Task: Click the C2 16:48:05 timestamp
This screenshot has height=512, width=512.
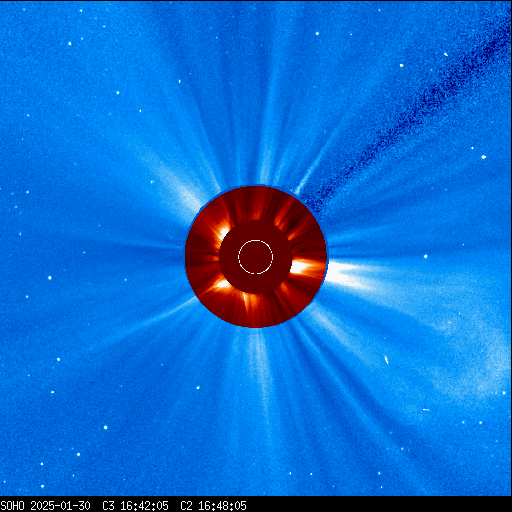Action: (x=213, y=506)
